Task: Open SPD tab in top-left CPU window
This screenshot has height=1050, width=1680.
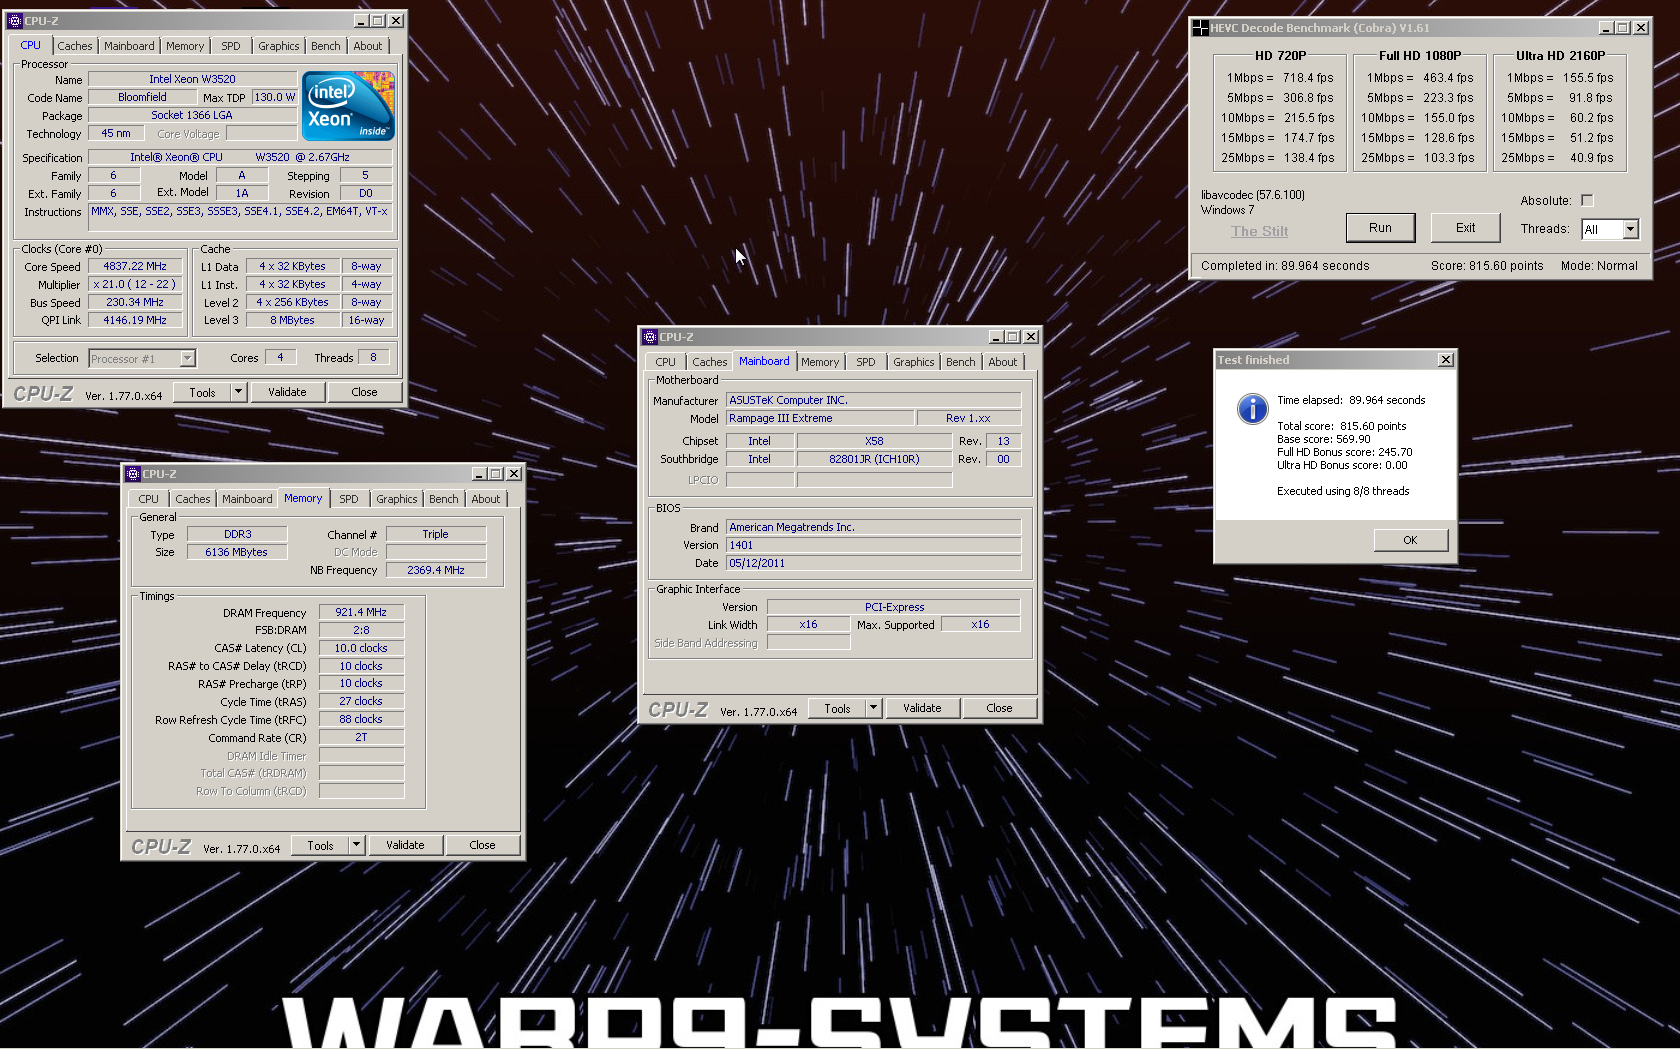Action: tap(231, 46)
